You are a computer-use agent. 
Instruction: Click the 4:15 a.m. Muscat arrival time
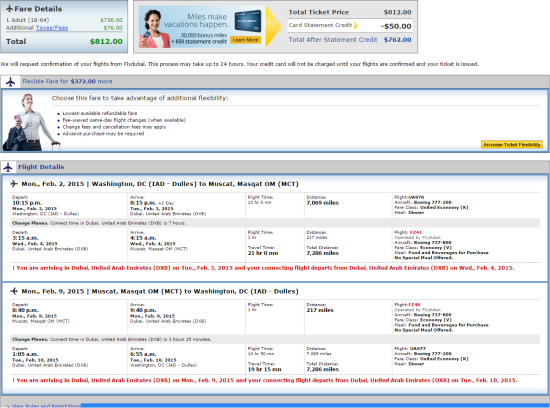(143, 238)
